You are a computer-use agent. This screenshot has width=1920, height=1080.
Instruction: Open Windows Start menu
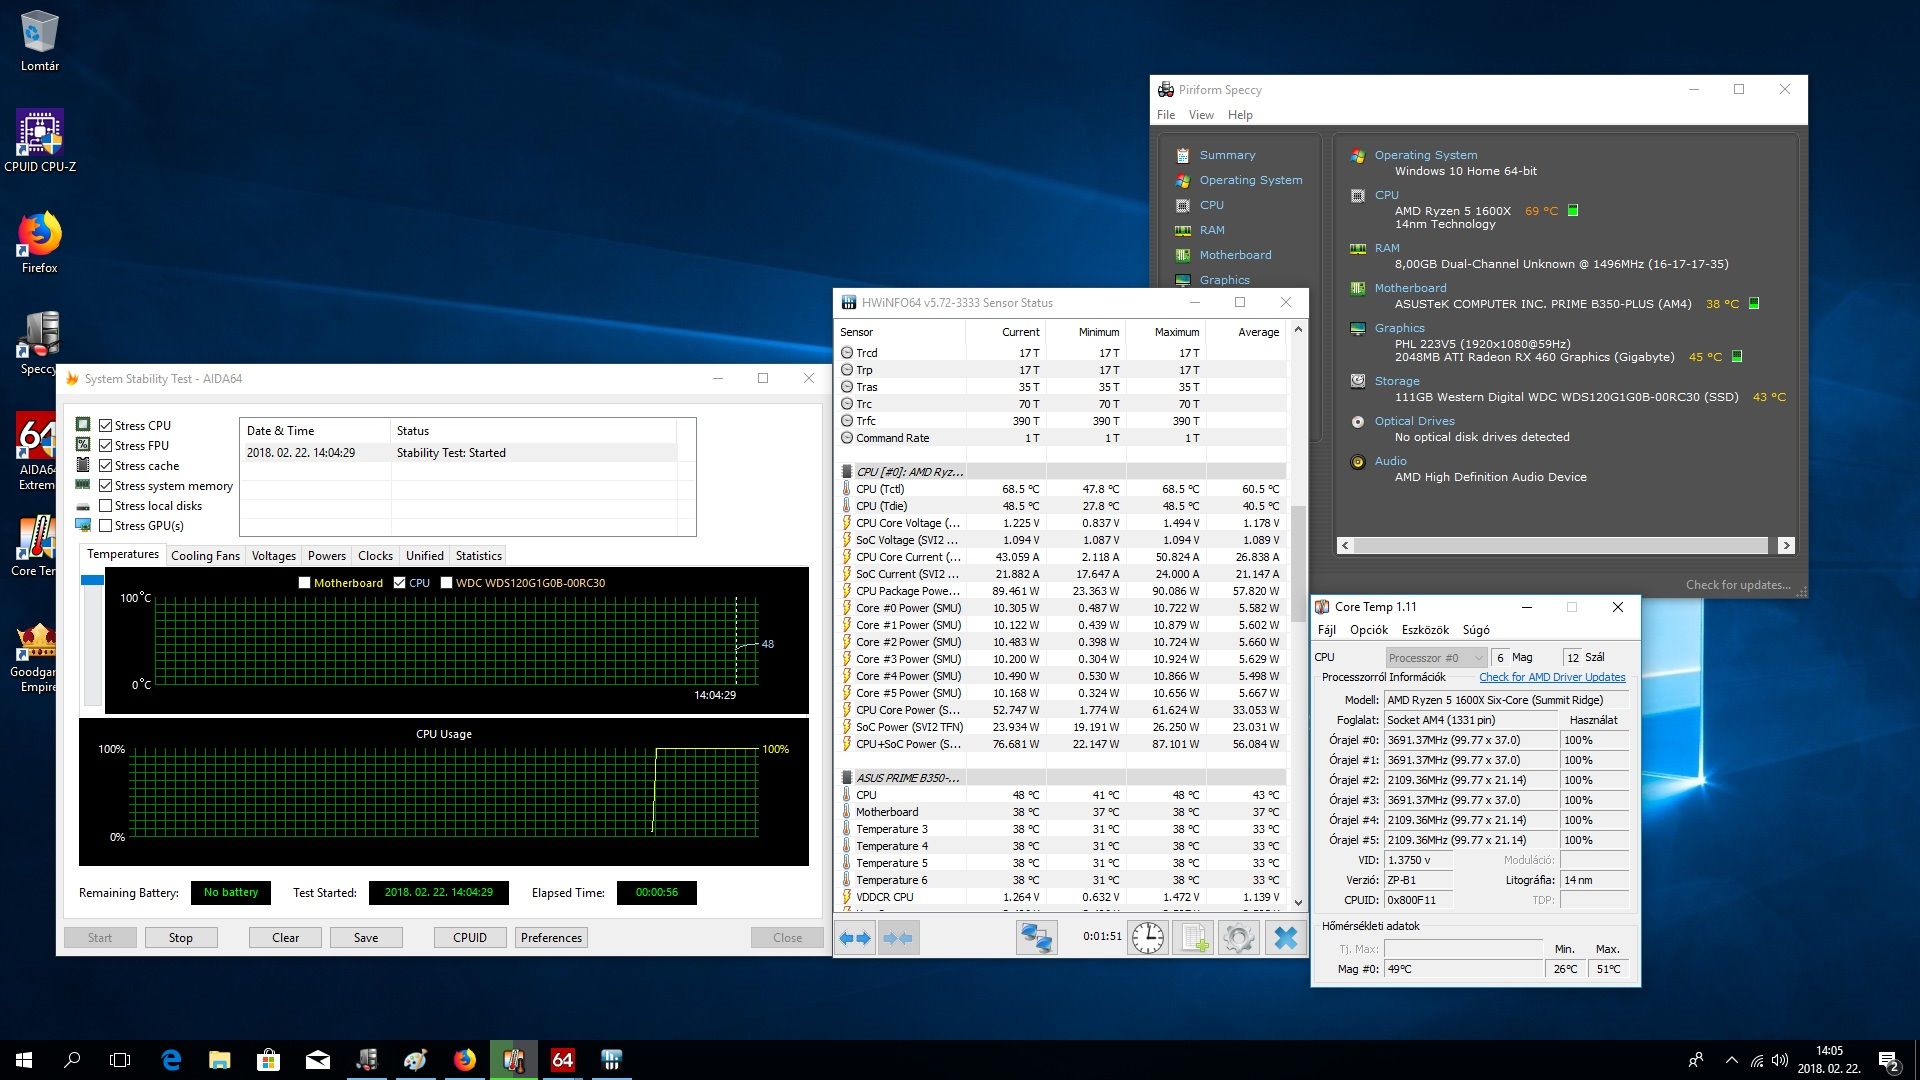tap(24, 1060)
